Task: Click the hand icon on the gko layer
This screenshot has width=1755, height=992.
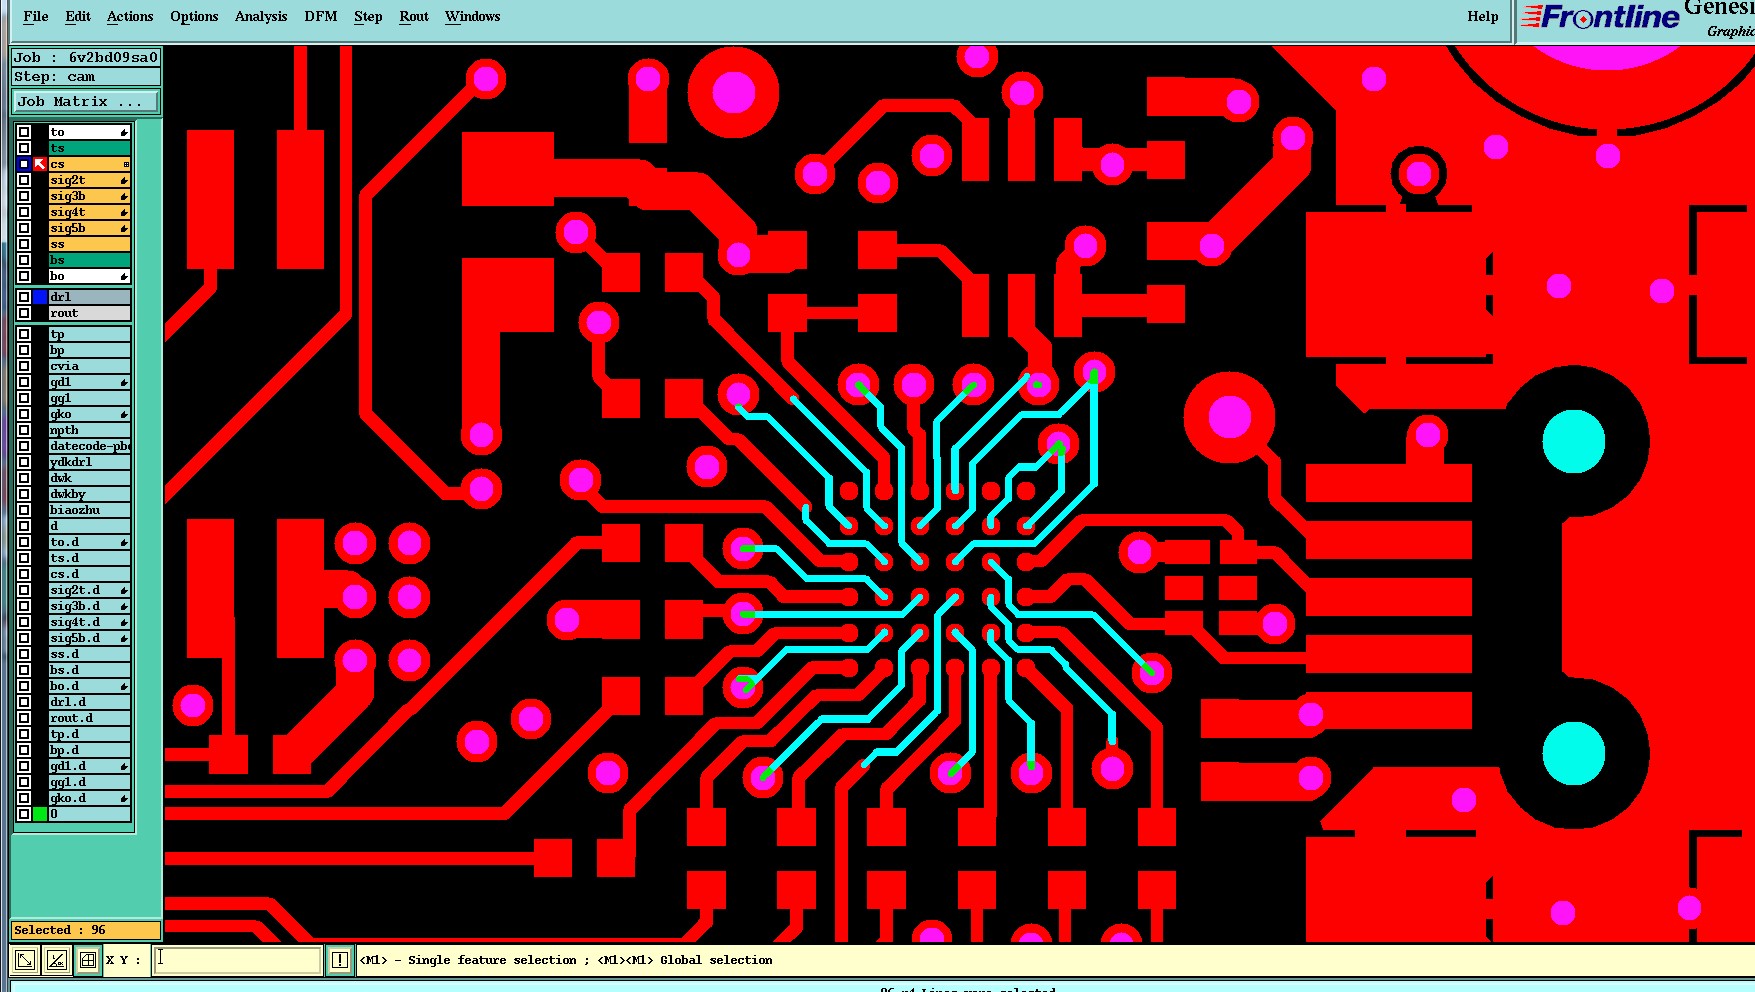Action: [124, 414]
